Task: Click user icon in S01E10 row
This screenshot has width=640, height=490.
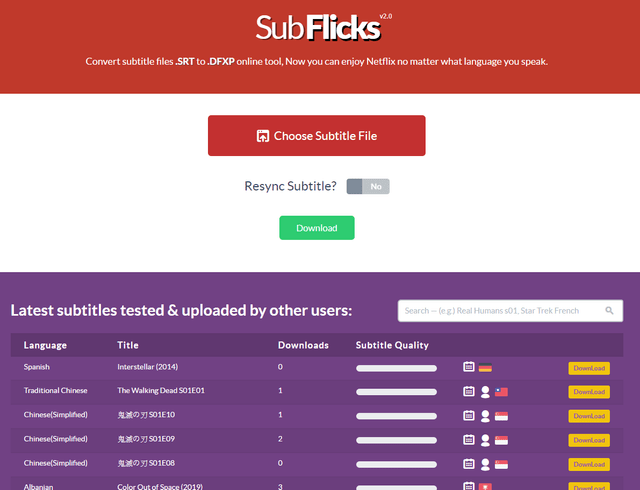Action: tap(485, 416)
